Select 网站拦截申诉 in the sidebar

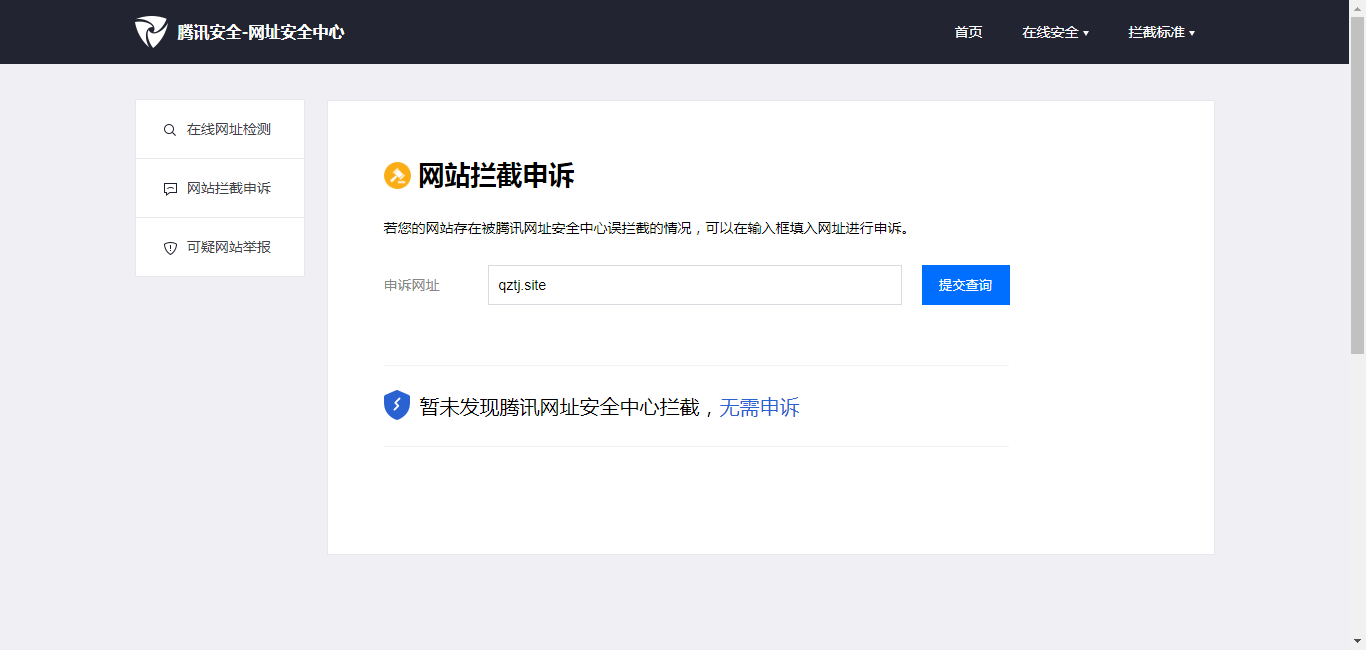click(220, 188)
